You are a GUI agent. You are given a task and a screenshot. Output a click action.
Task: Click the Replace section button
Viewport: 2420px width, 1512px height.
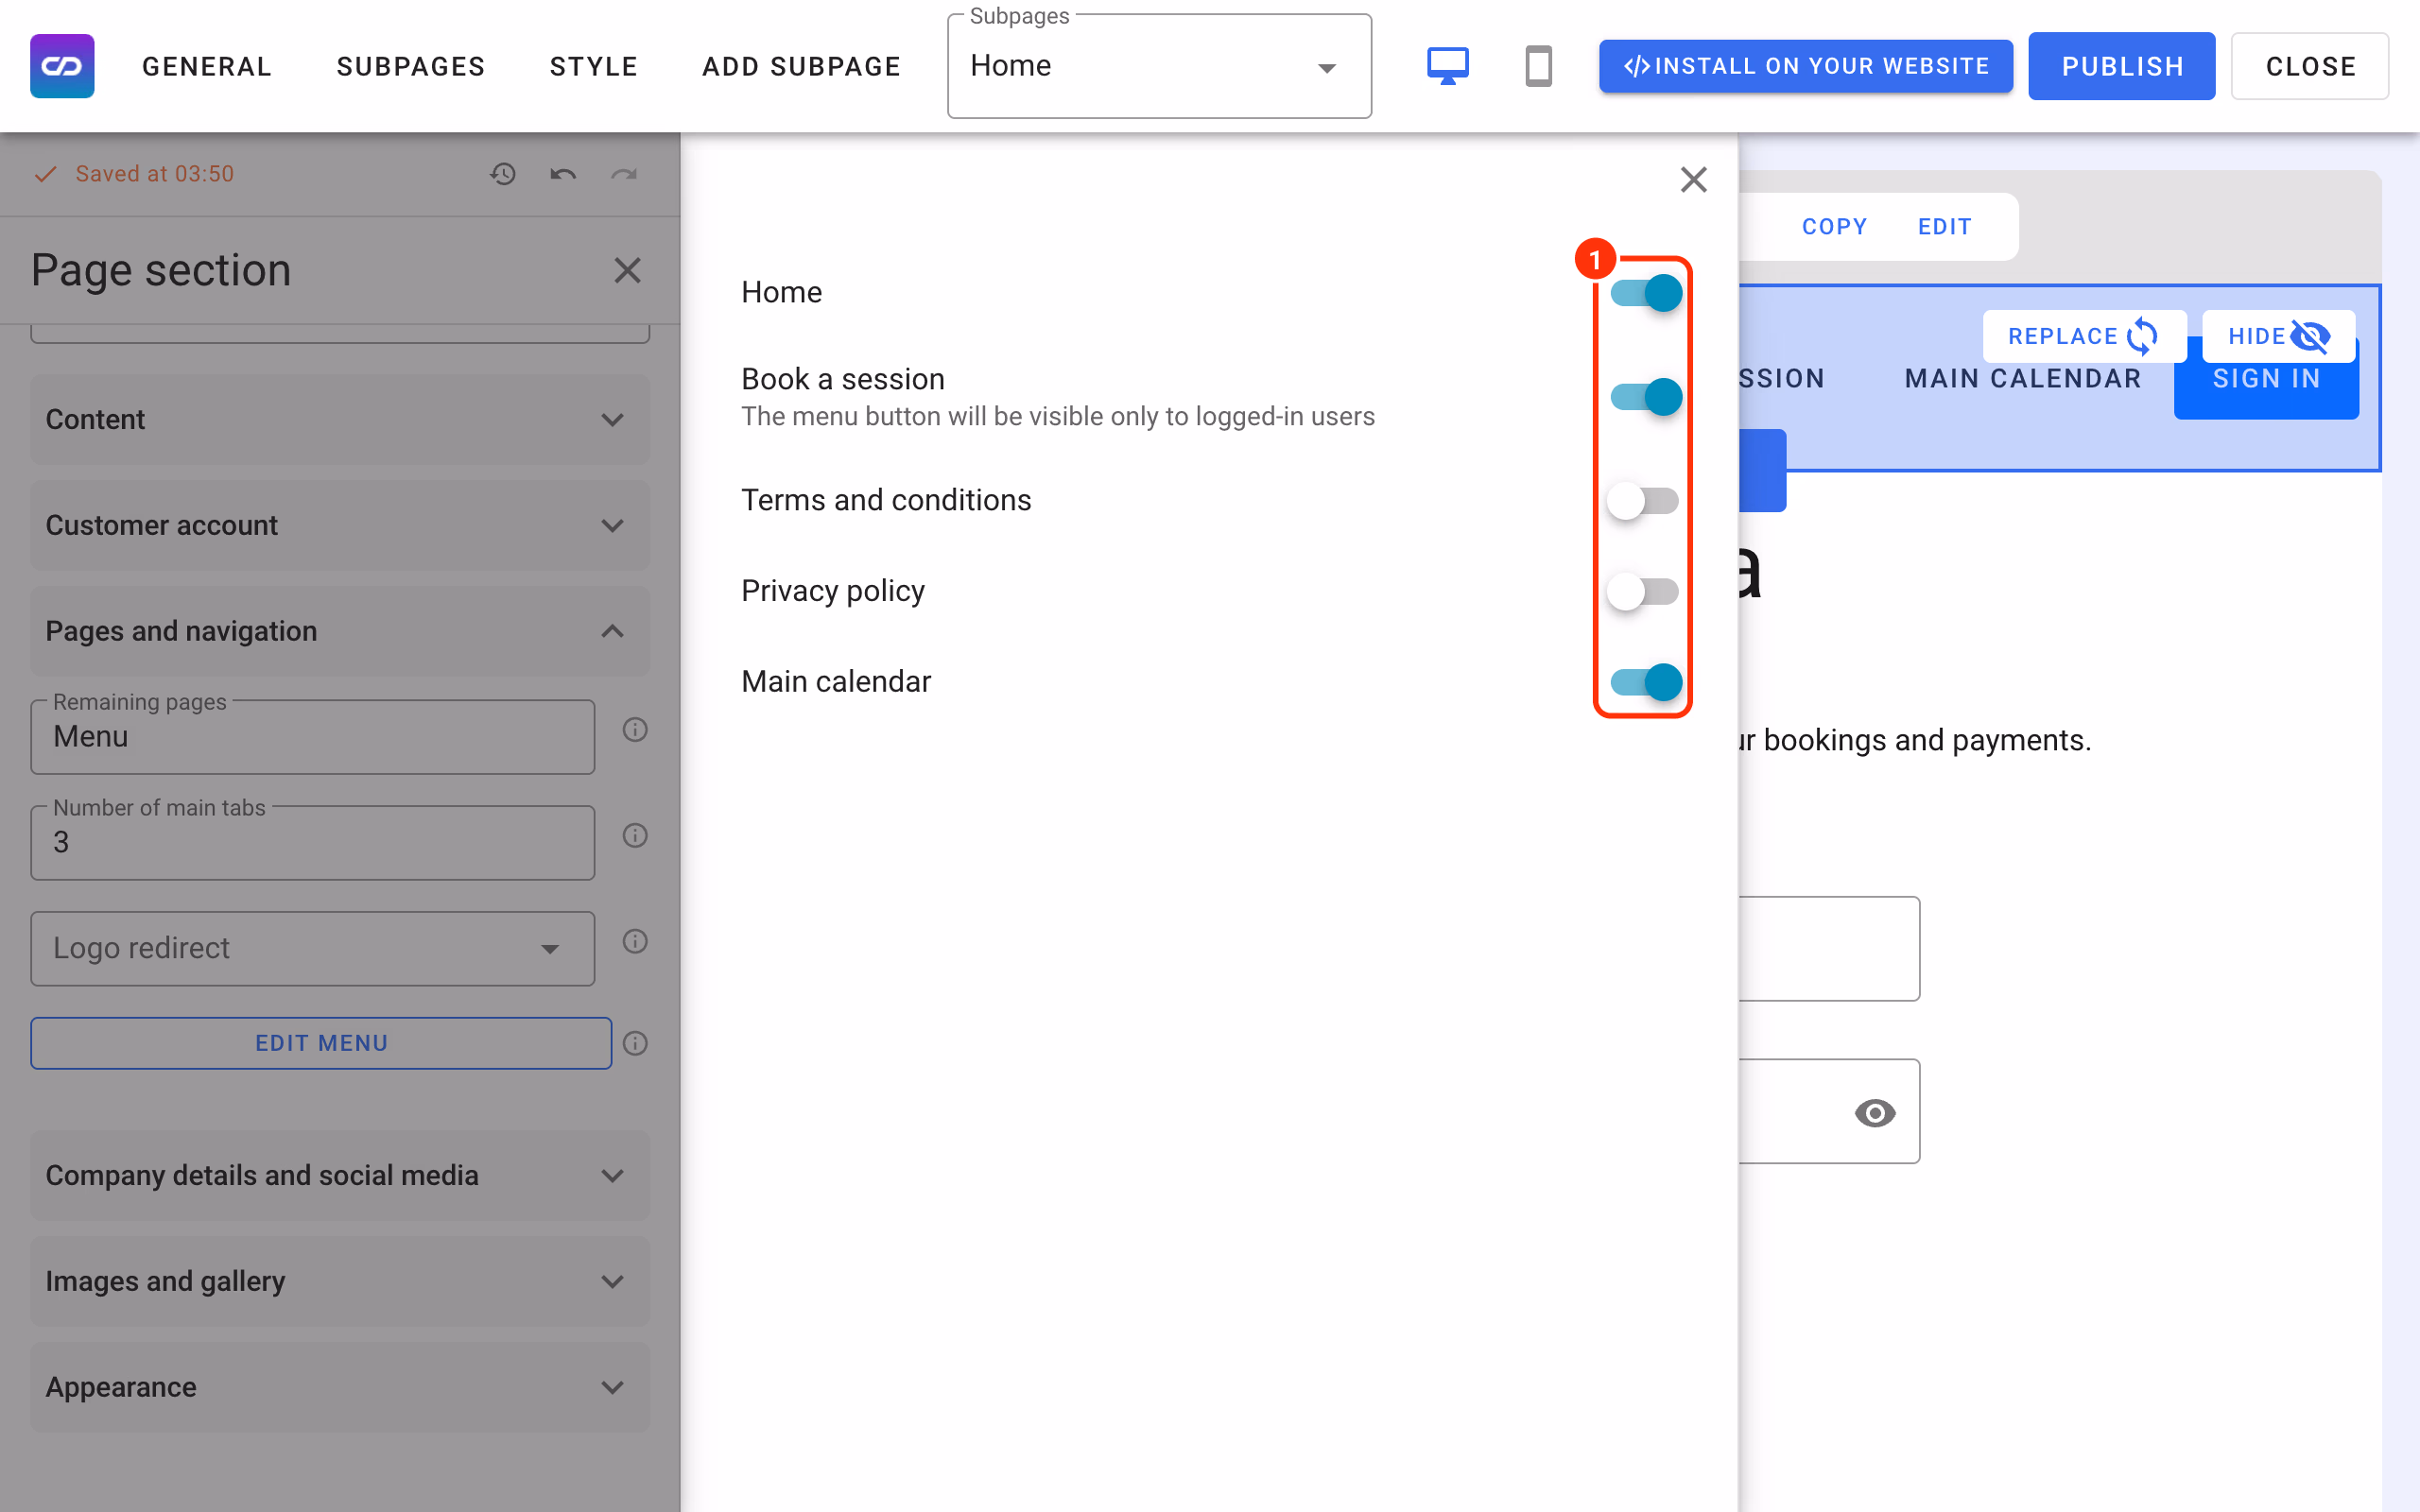tap(2084, 336)
